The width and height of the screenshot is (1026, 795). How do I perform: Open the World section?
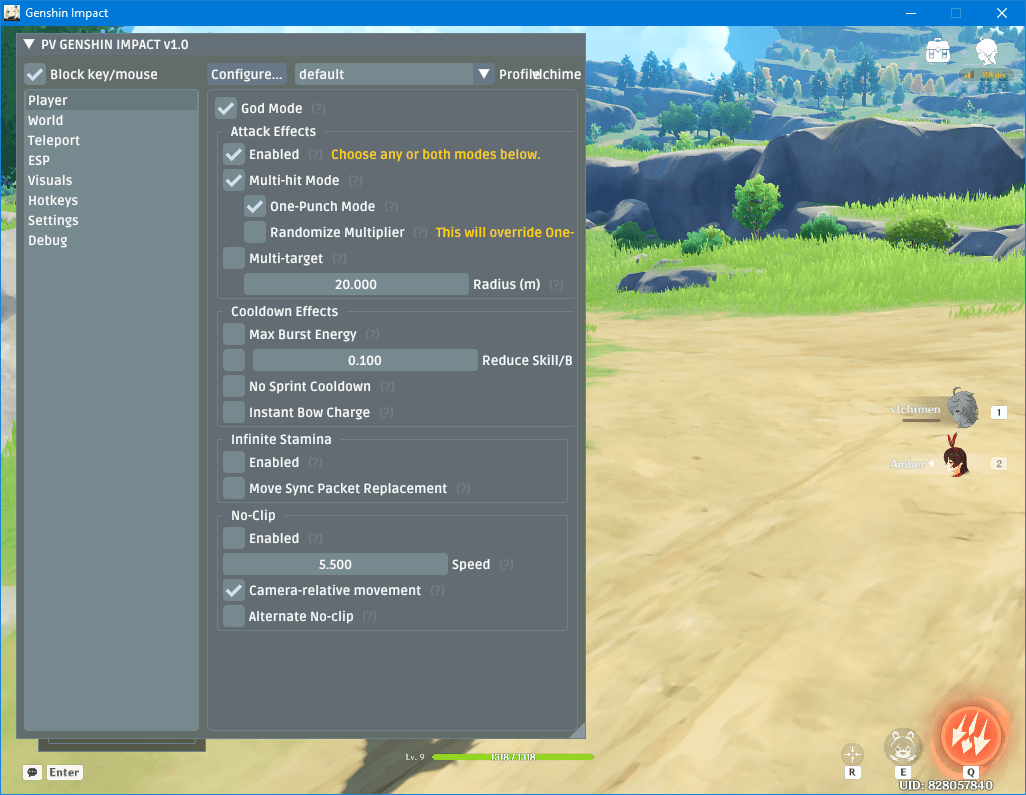(x=111, y=120)
